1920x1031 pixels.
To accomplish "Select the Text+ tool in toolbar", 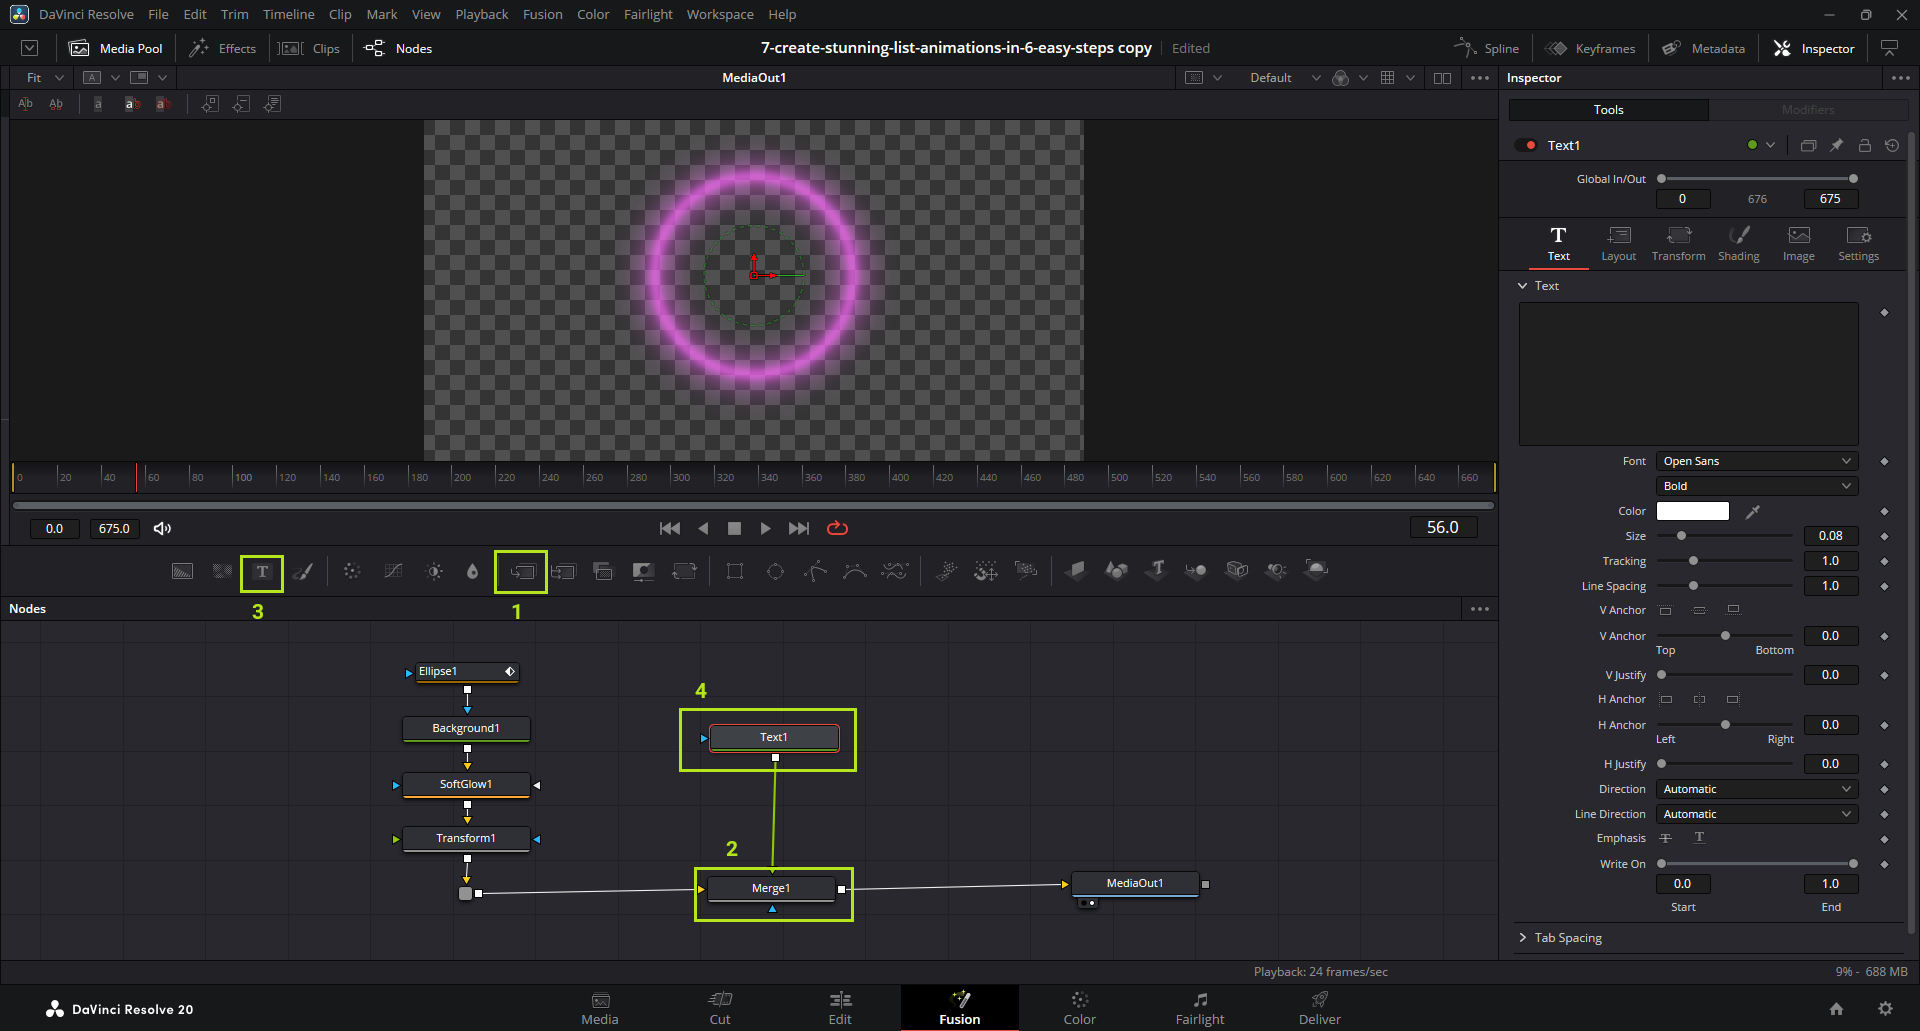I will click(x=262, y=572).
